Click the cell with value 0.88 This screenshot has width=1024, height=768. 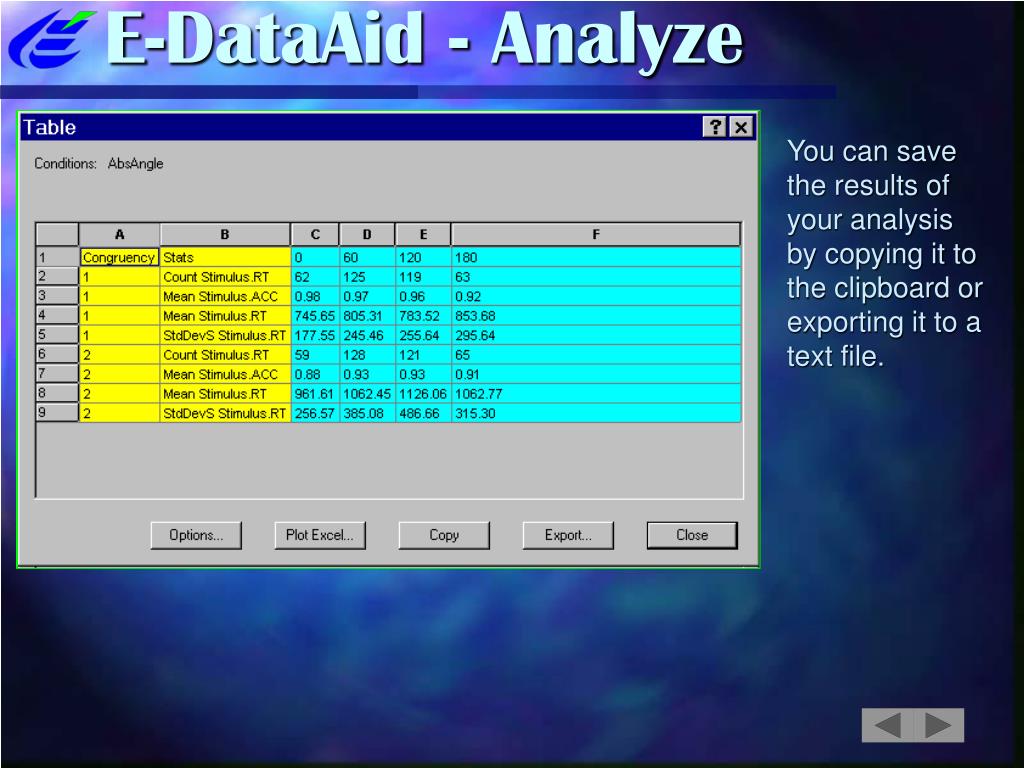click(x=315, y=375)
